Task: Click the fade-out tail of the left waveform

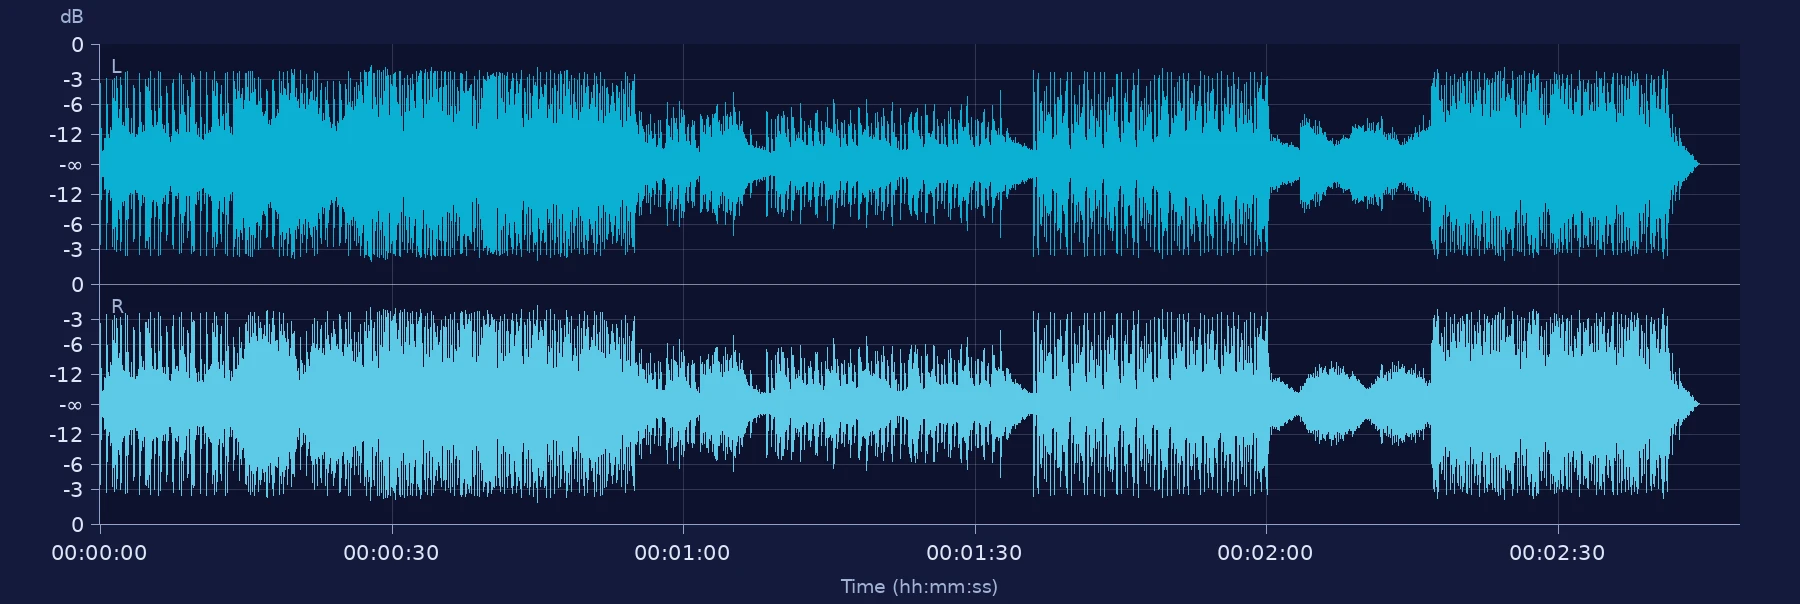Action: pos(1684,164)
